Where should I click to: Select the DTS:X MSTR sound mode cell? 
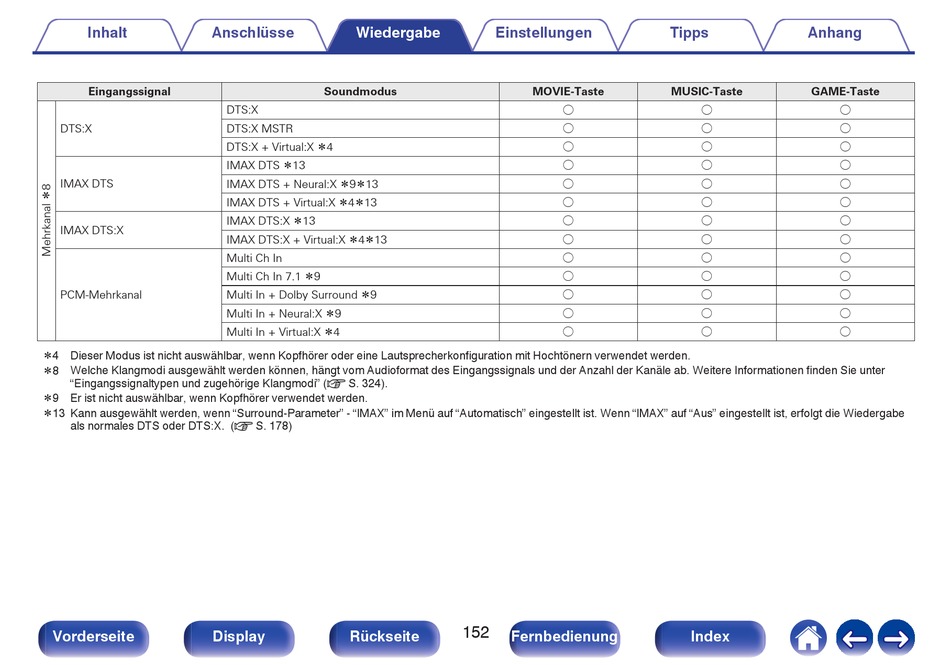click(x=360, y=128)
